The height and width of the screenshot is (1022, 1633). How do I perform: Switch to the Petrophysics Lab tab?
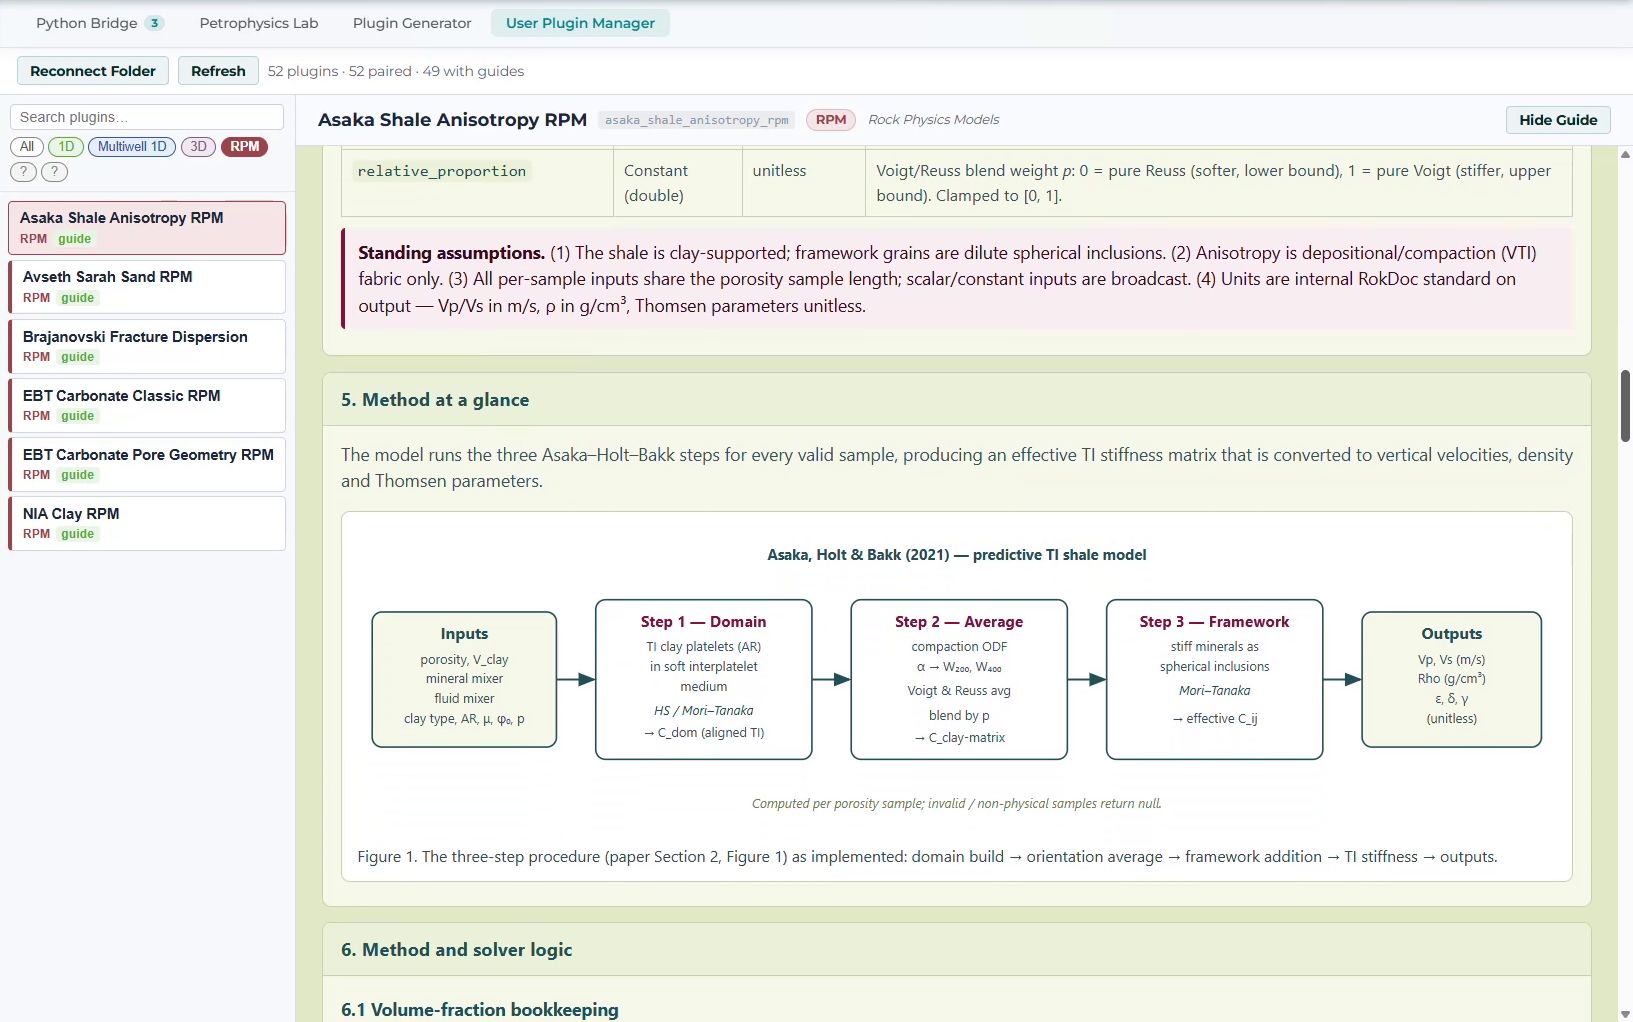[x=258, y=23]
